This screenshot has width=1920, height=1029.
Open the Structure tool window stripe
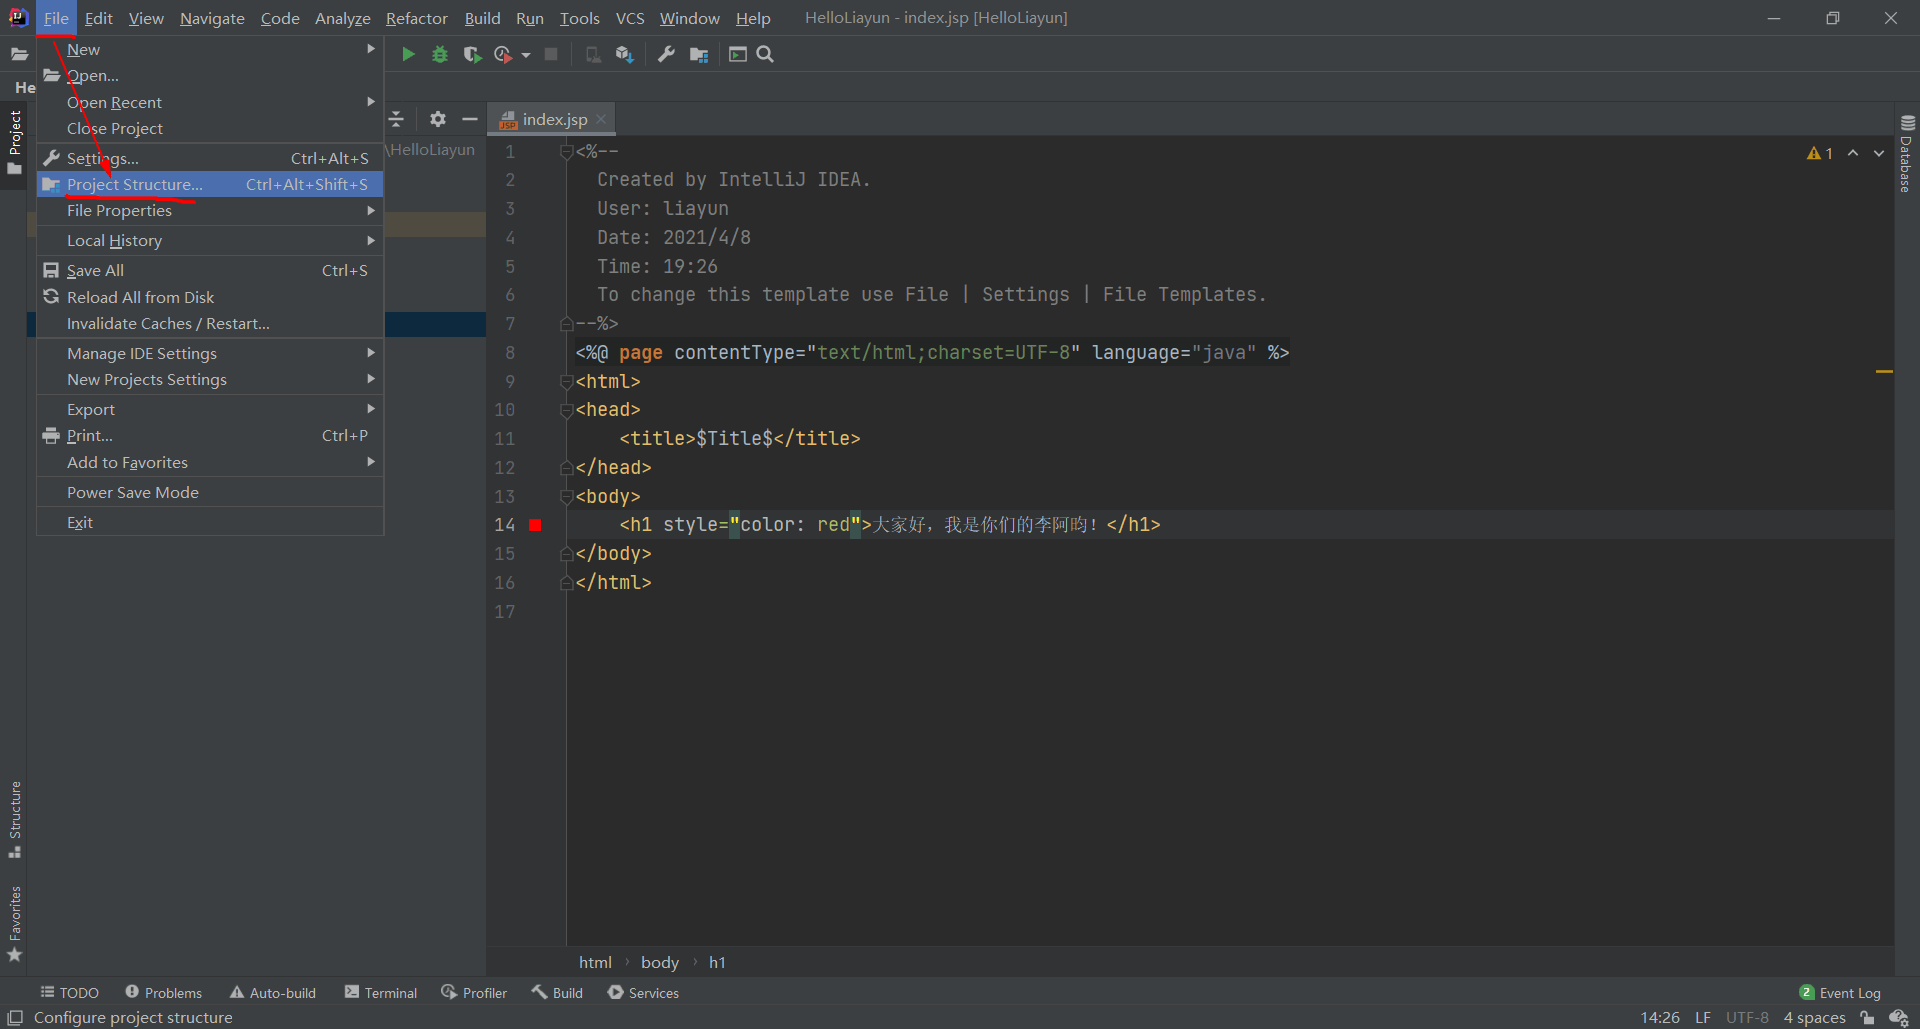[x=14, y=818]
